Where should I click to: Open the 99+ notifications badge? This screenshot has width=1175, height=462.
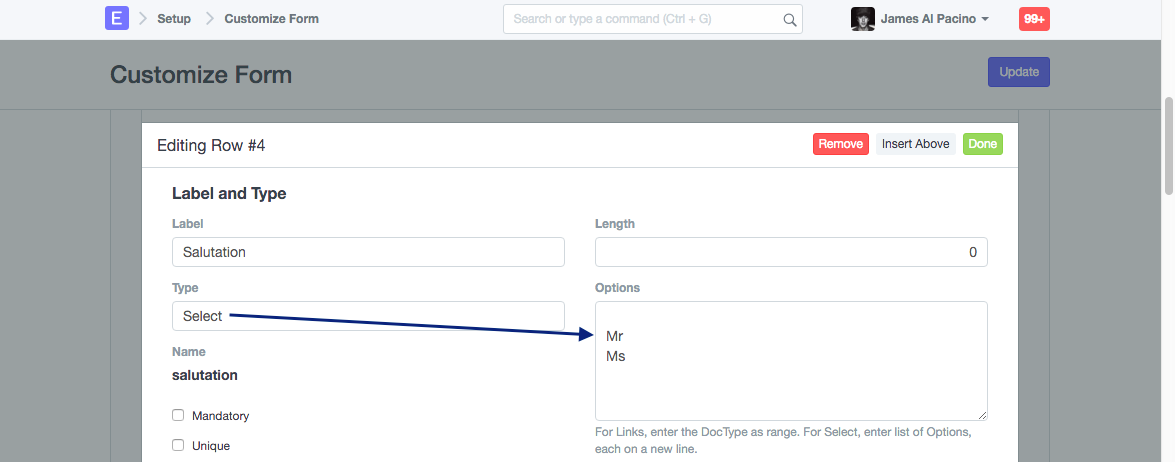click(x=1034, y=19)
